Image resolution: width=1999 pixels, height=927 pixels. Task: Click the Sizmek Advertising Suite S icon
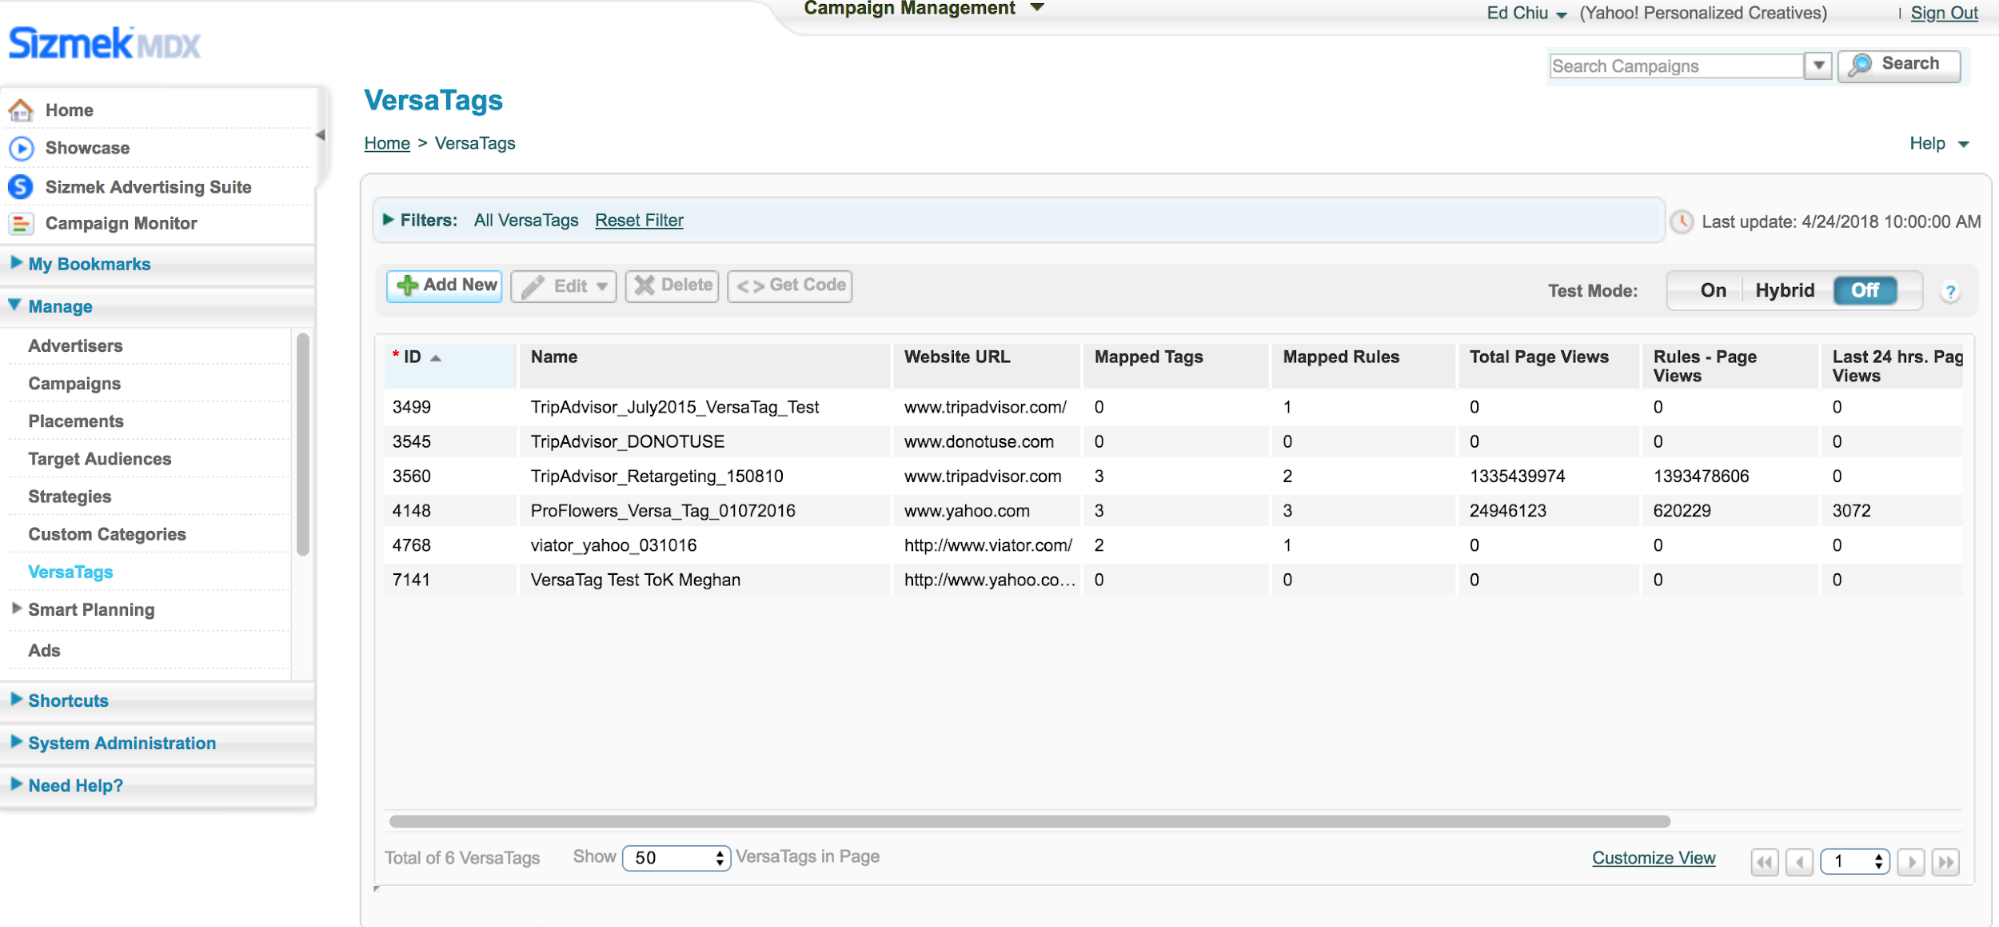coord(21,187)
